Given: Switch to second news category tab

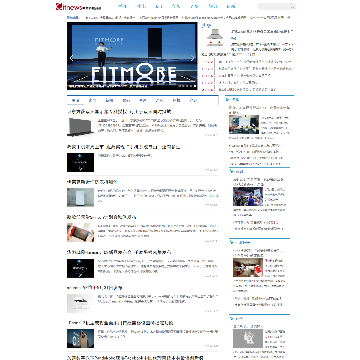Looking at the screenshot, I should click(92, 100).
